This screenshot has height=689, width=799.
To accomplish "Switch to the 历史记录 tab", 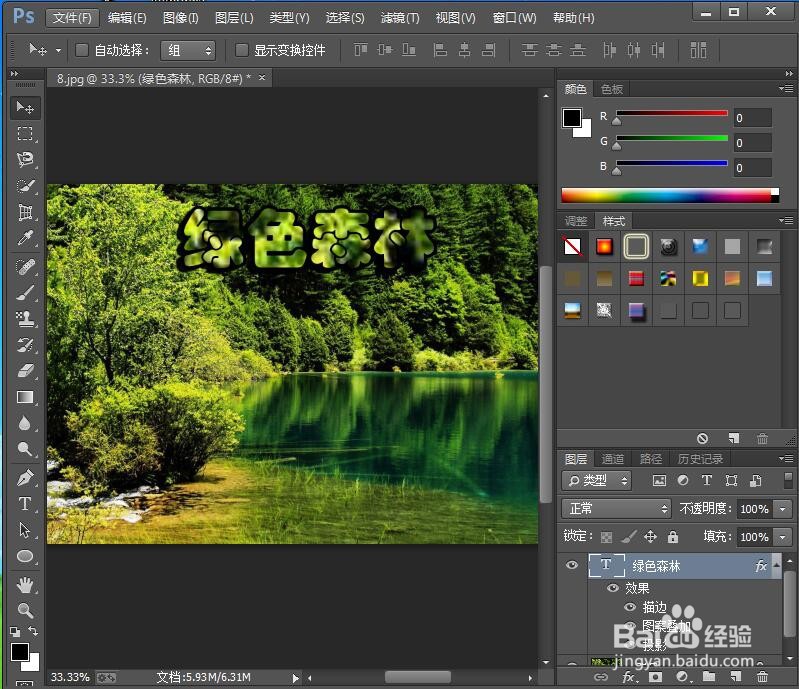I will pyautogui.click(x=700, y=459).
